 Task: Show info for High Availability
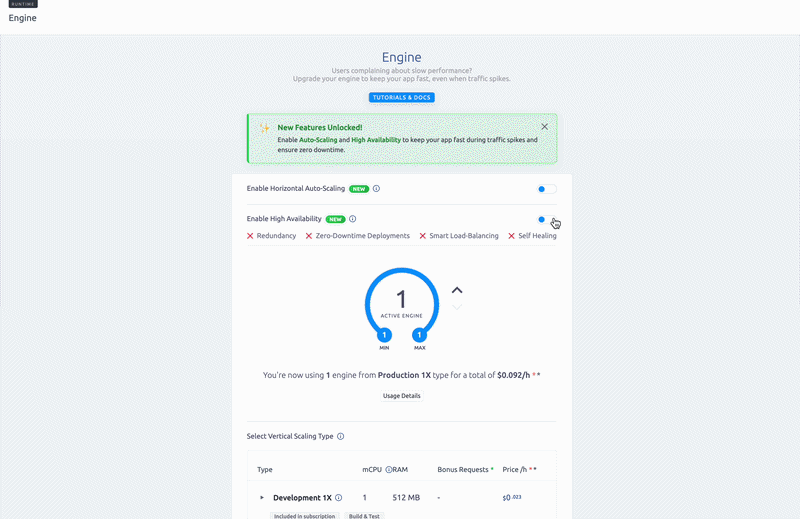[353, 219]
